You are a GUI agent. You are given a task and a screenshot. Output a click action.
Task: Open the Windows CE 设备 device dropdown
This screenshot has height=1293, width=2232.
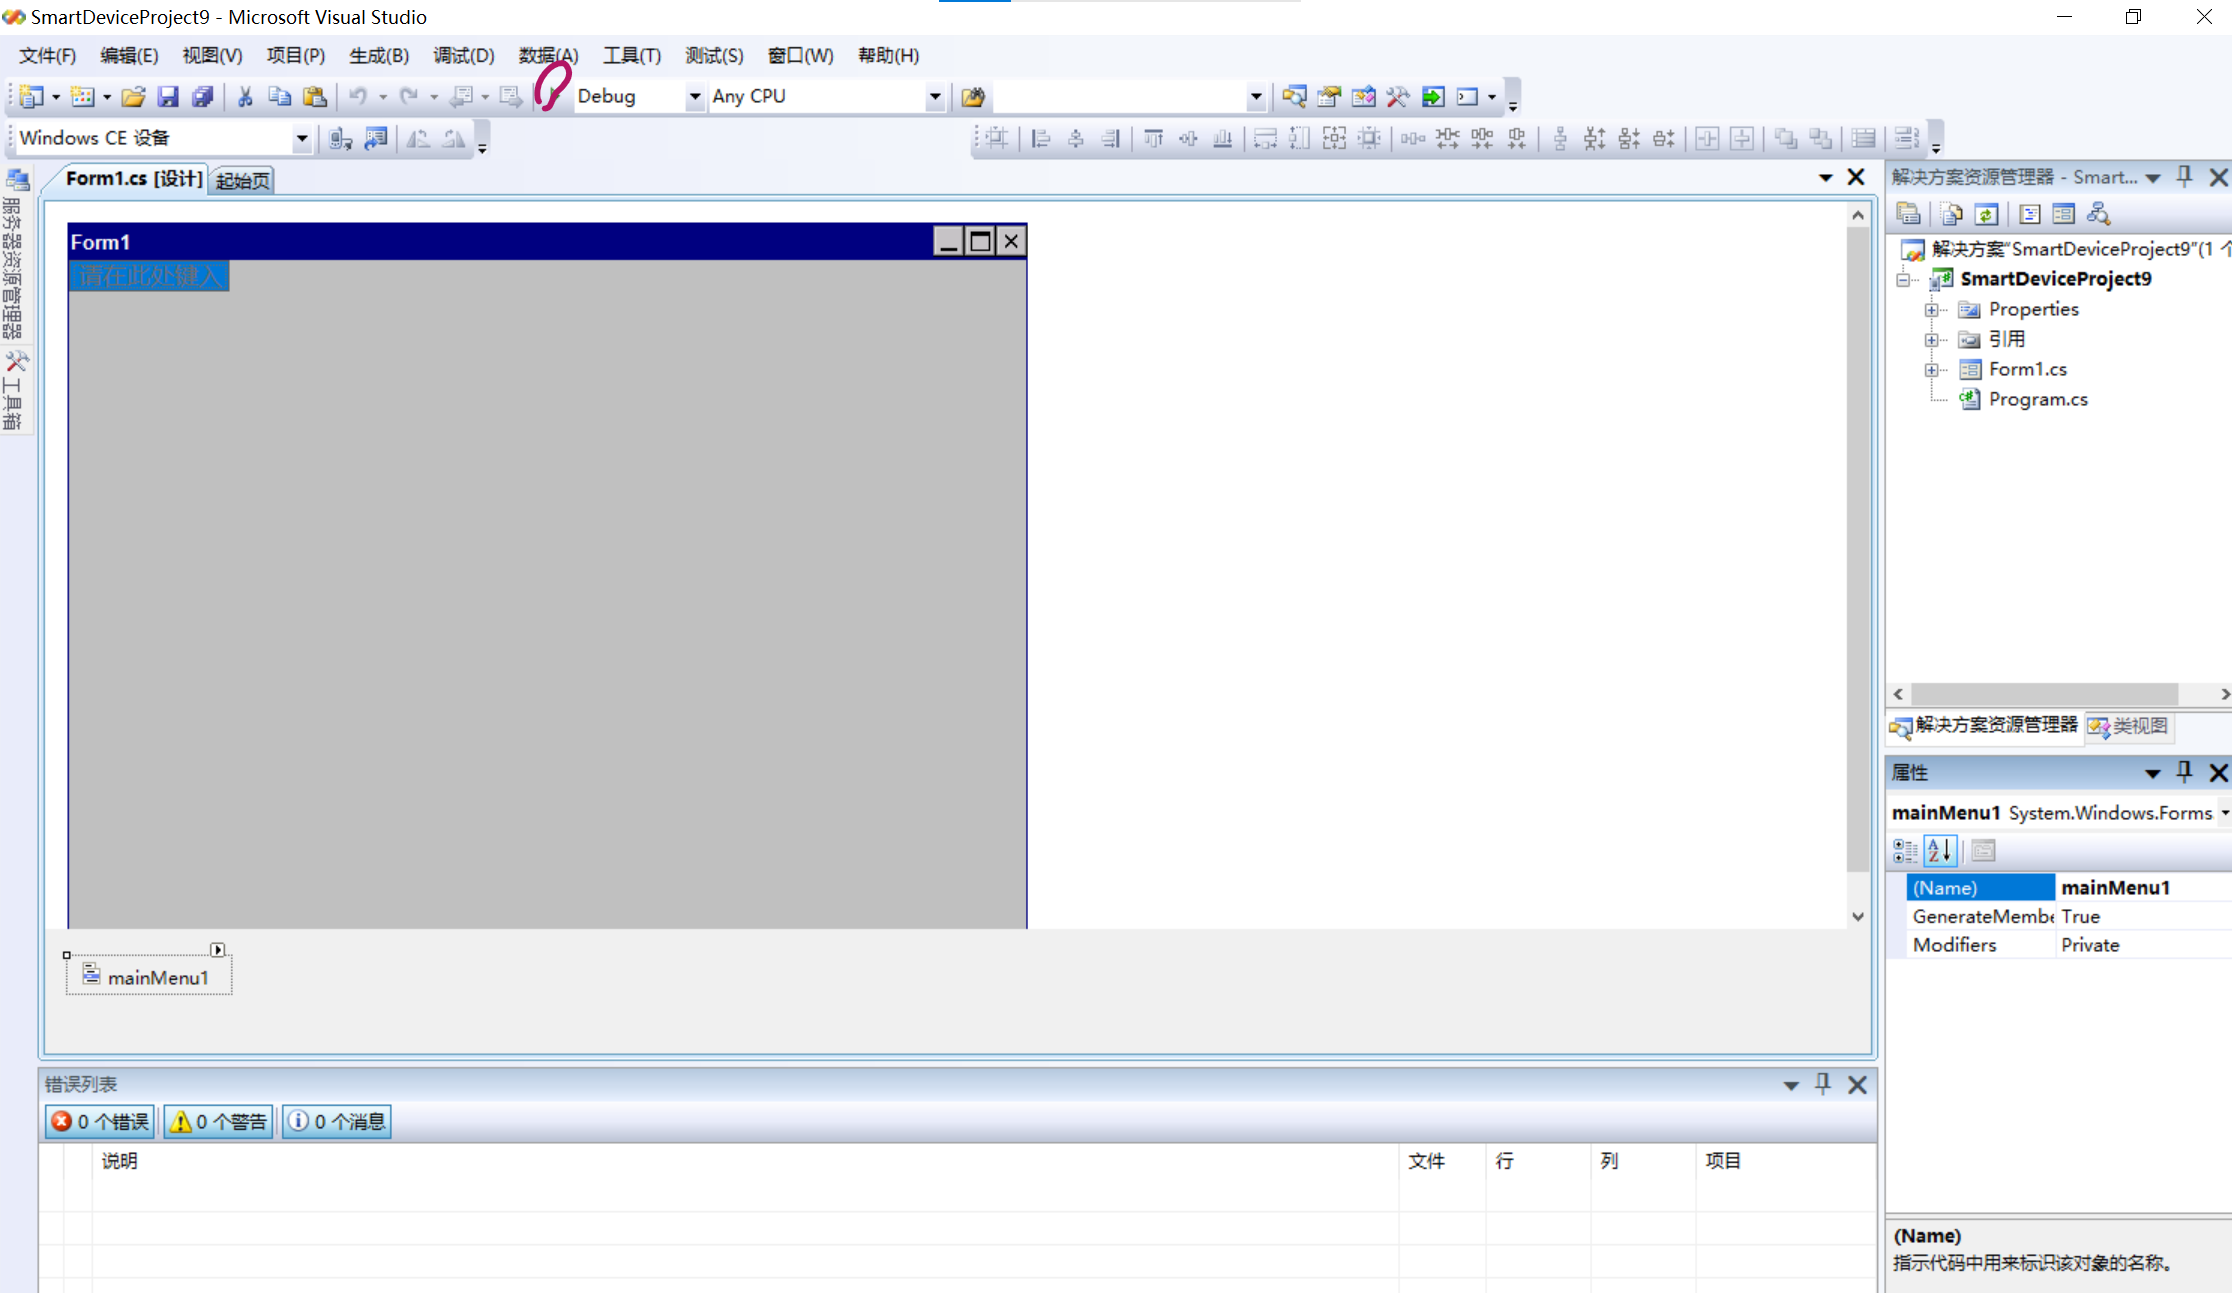click(302, 138)
